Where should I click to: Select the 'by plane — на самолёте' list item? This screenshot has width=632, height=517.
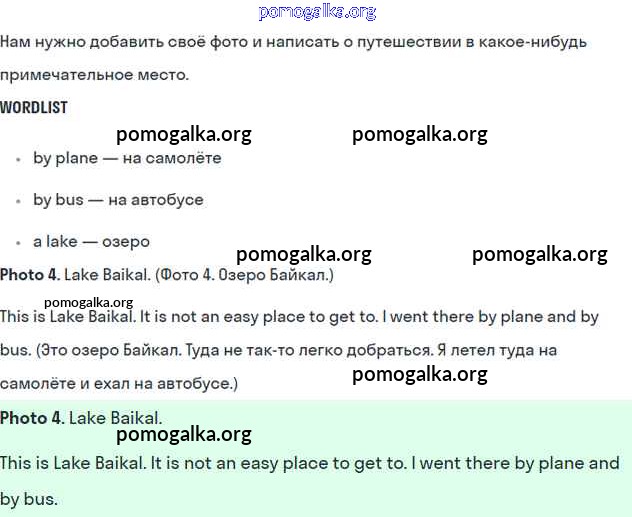click(127, 158)
